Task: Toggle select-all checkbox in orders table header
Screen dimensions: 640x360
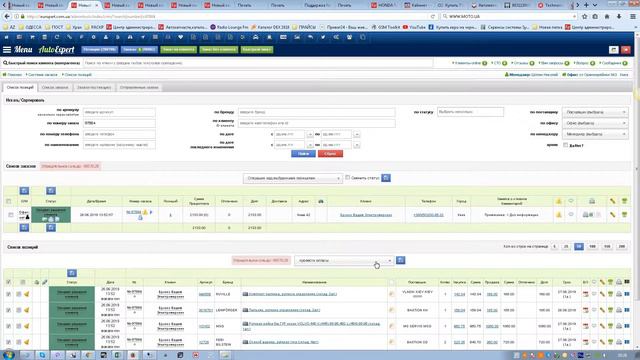Action: (x=9, y=201)
